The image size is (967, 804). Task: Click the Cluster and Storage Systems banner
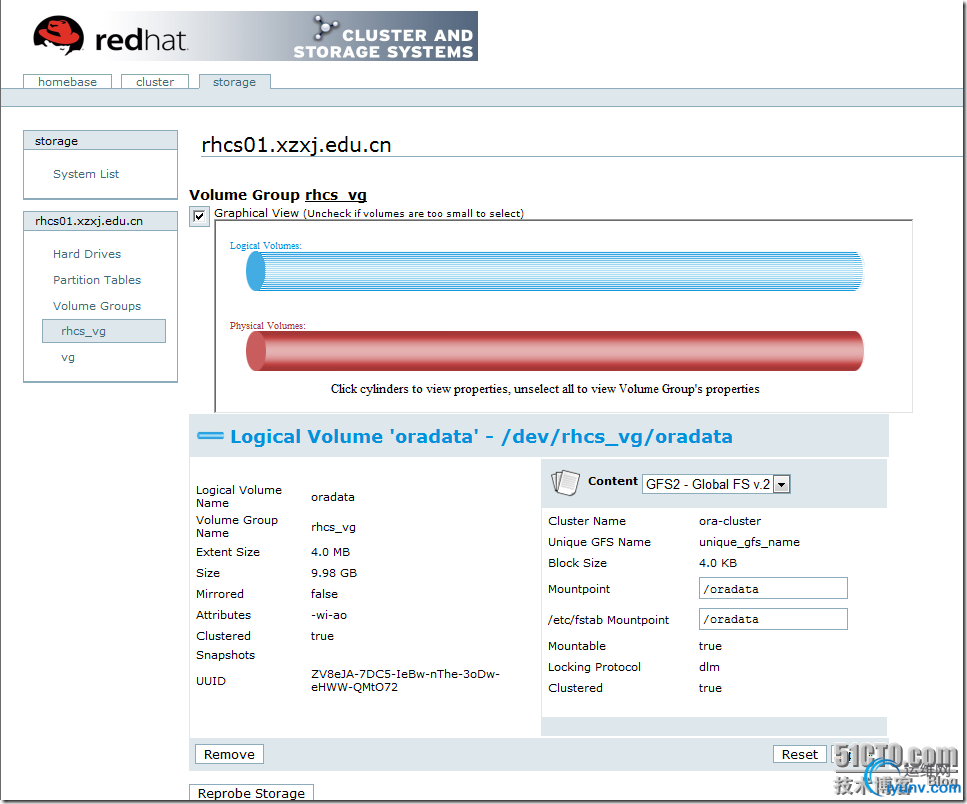point(384,37)
